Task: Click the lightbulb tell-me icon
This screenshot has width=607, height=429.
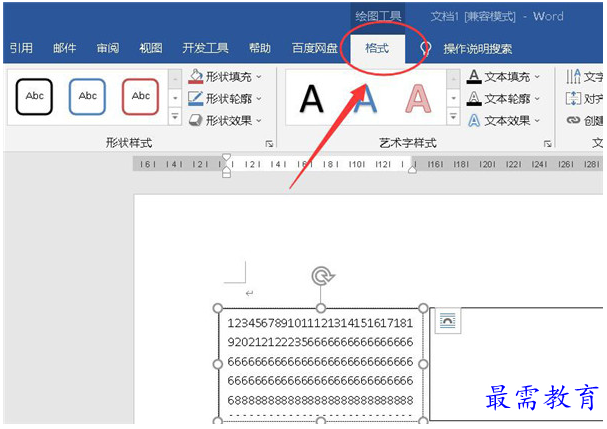Action: point(425,48)
